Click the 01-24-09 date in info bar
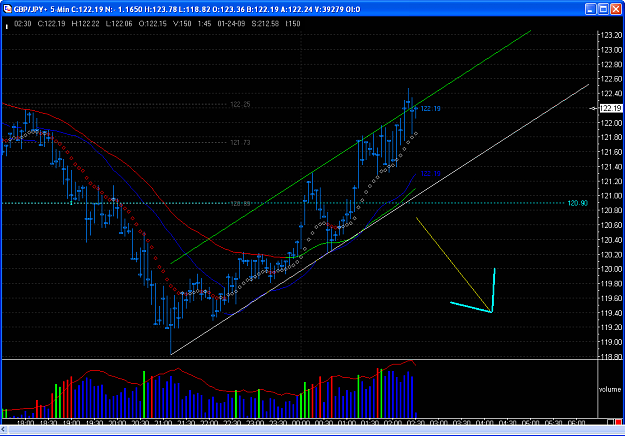This screenshot has height=436, width=625. 231,24
